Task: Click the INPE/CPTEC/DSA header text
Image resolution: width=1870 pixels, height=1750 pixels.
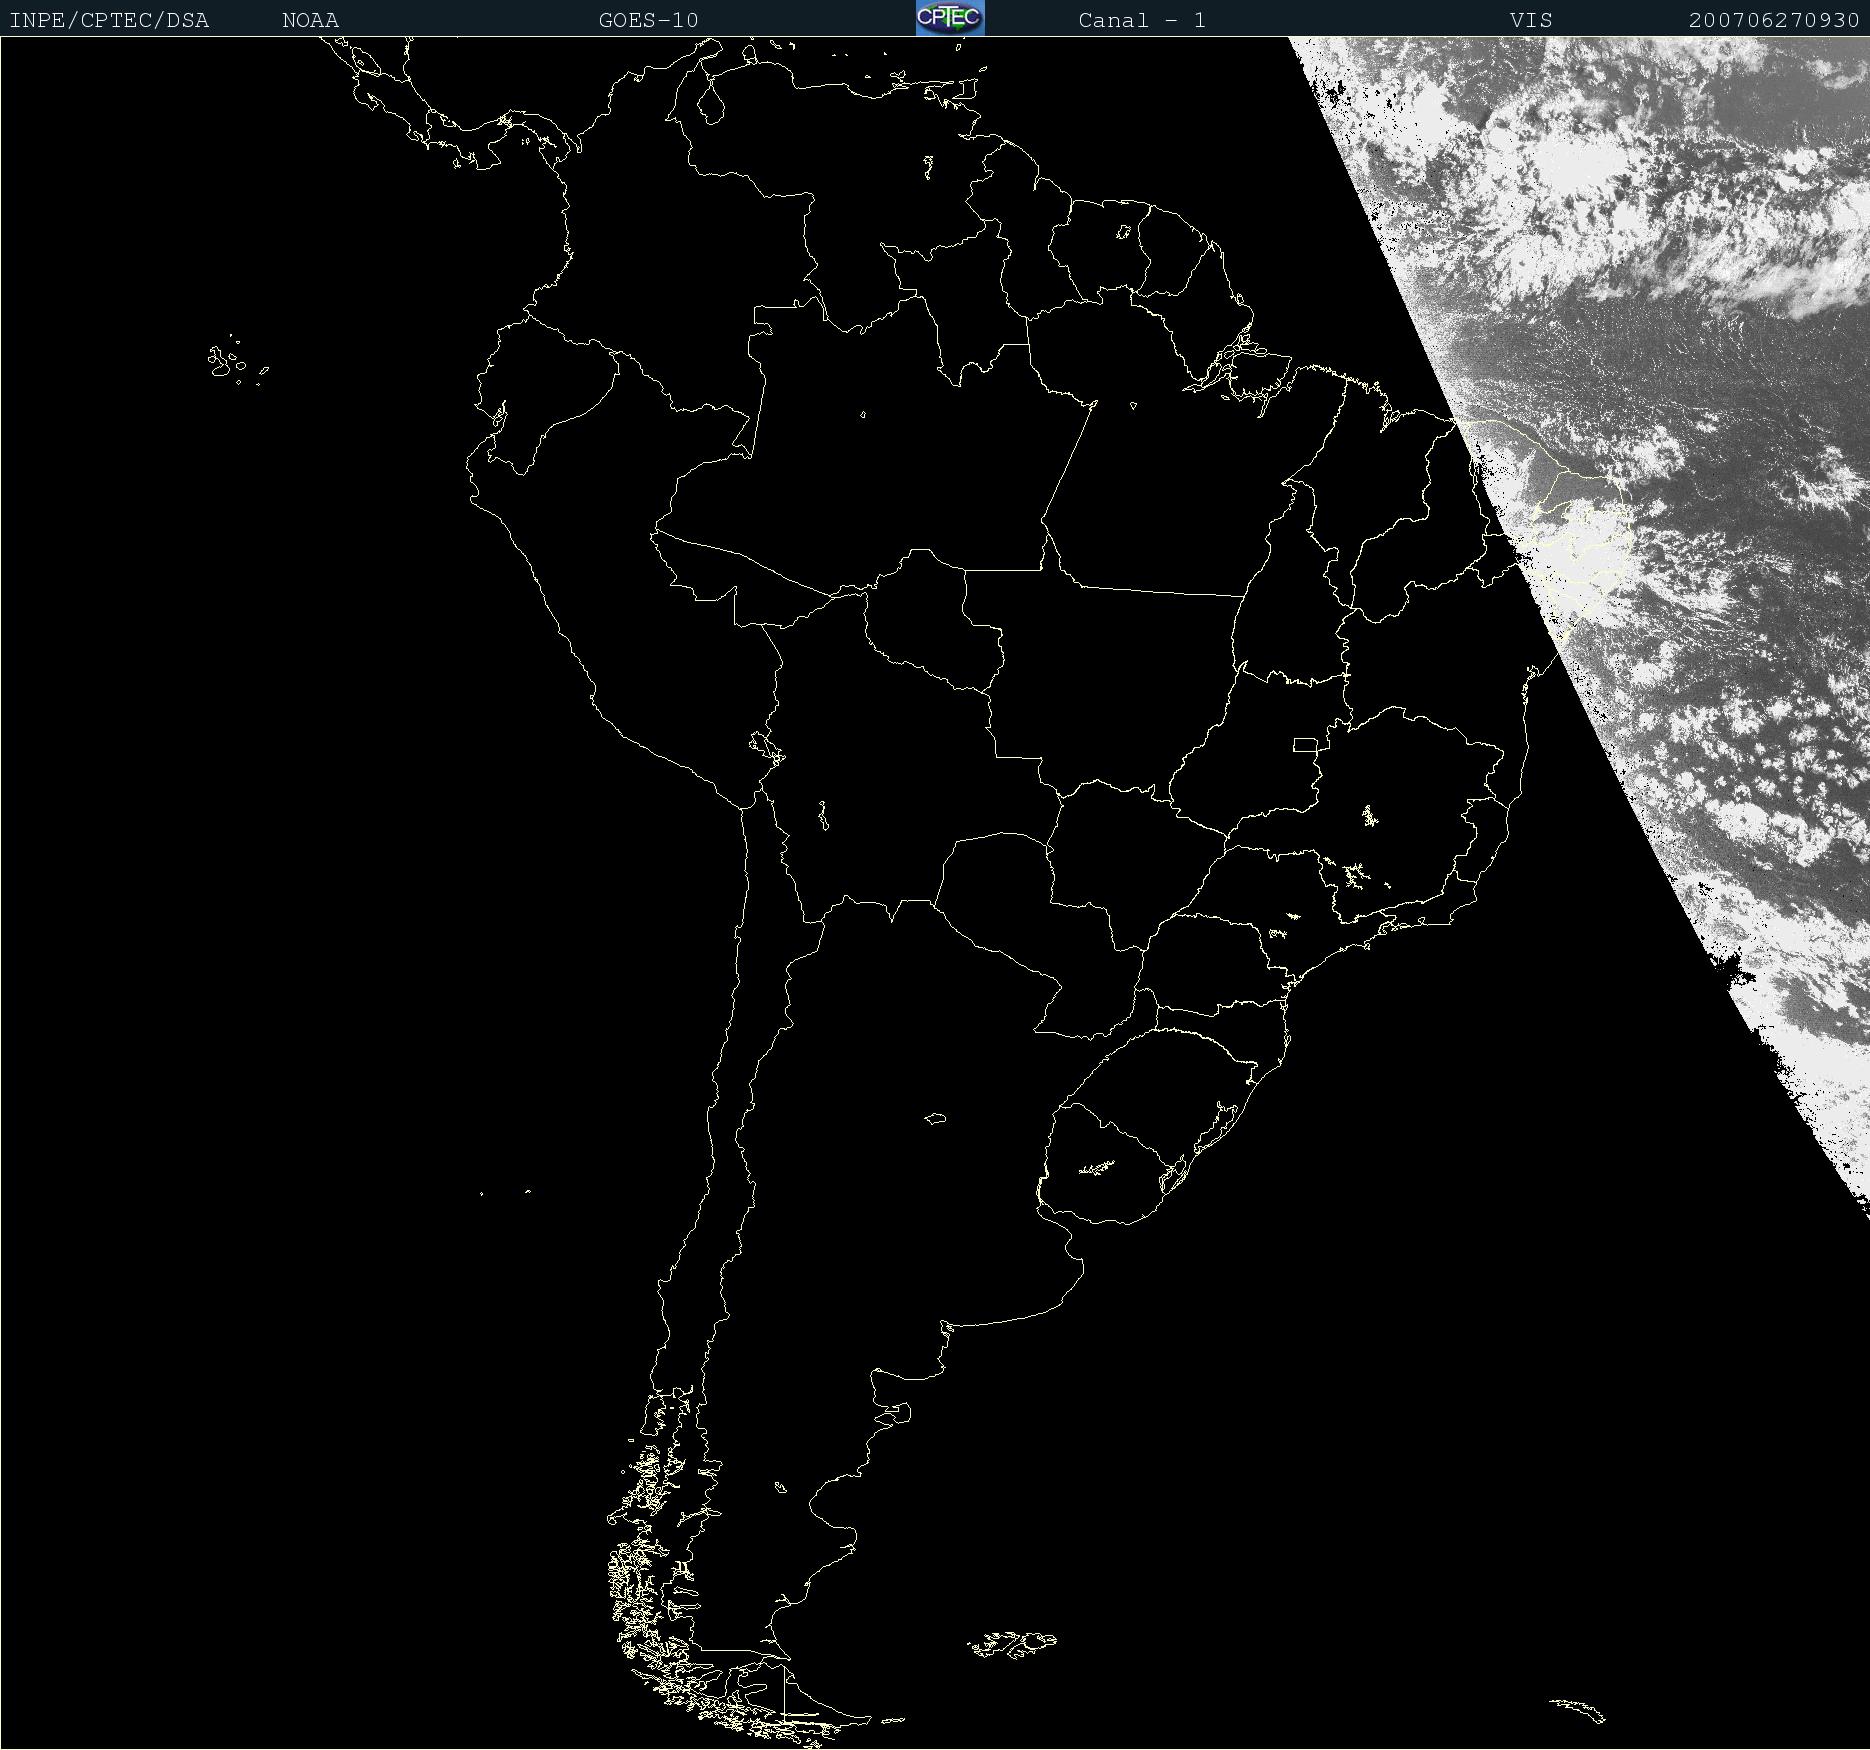Action: click(x=109, y=20)
